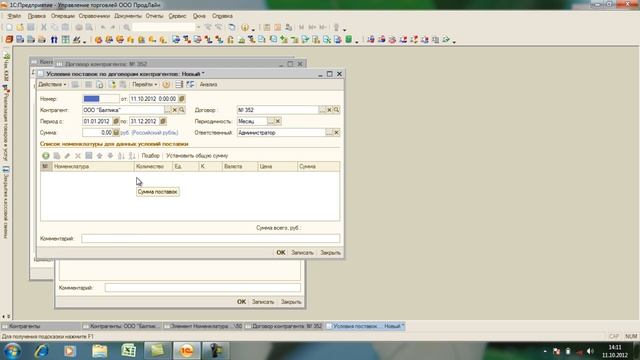Image resolution: width=640 pixels, height=360 pixels.
Task: Click the Подбор button
Action: (150, 156)
